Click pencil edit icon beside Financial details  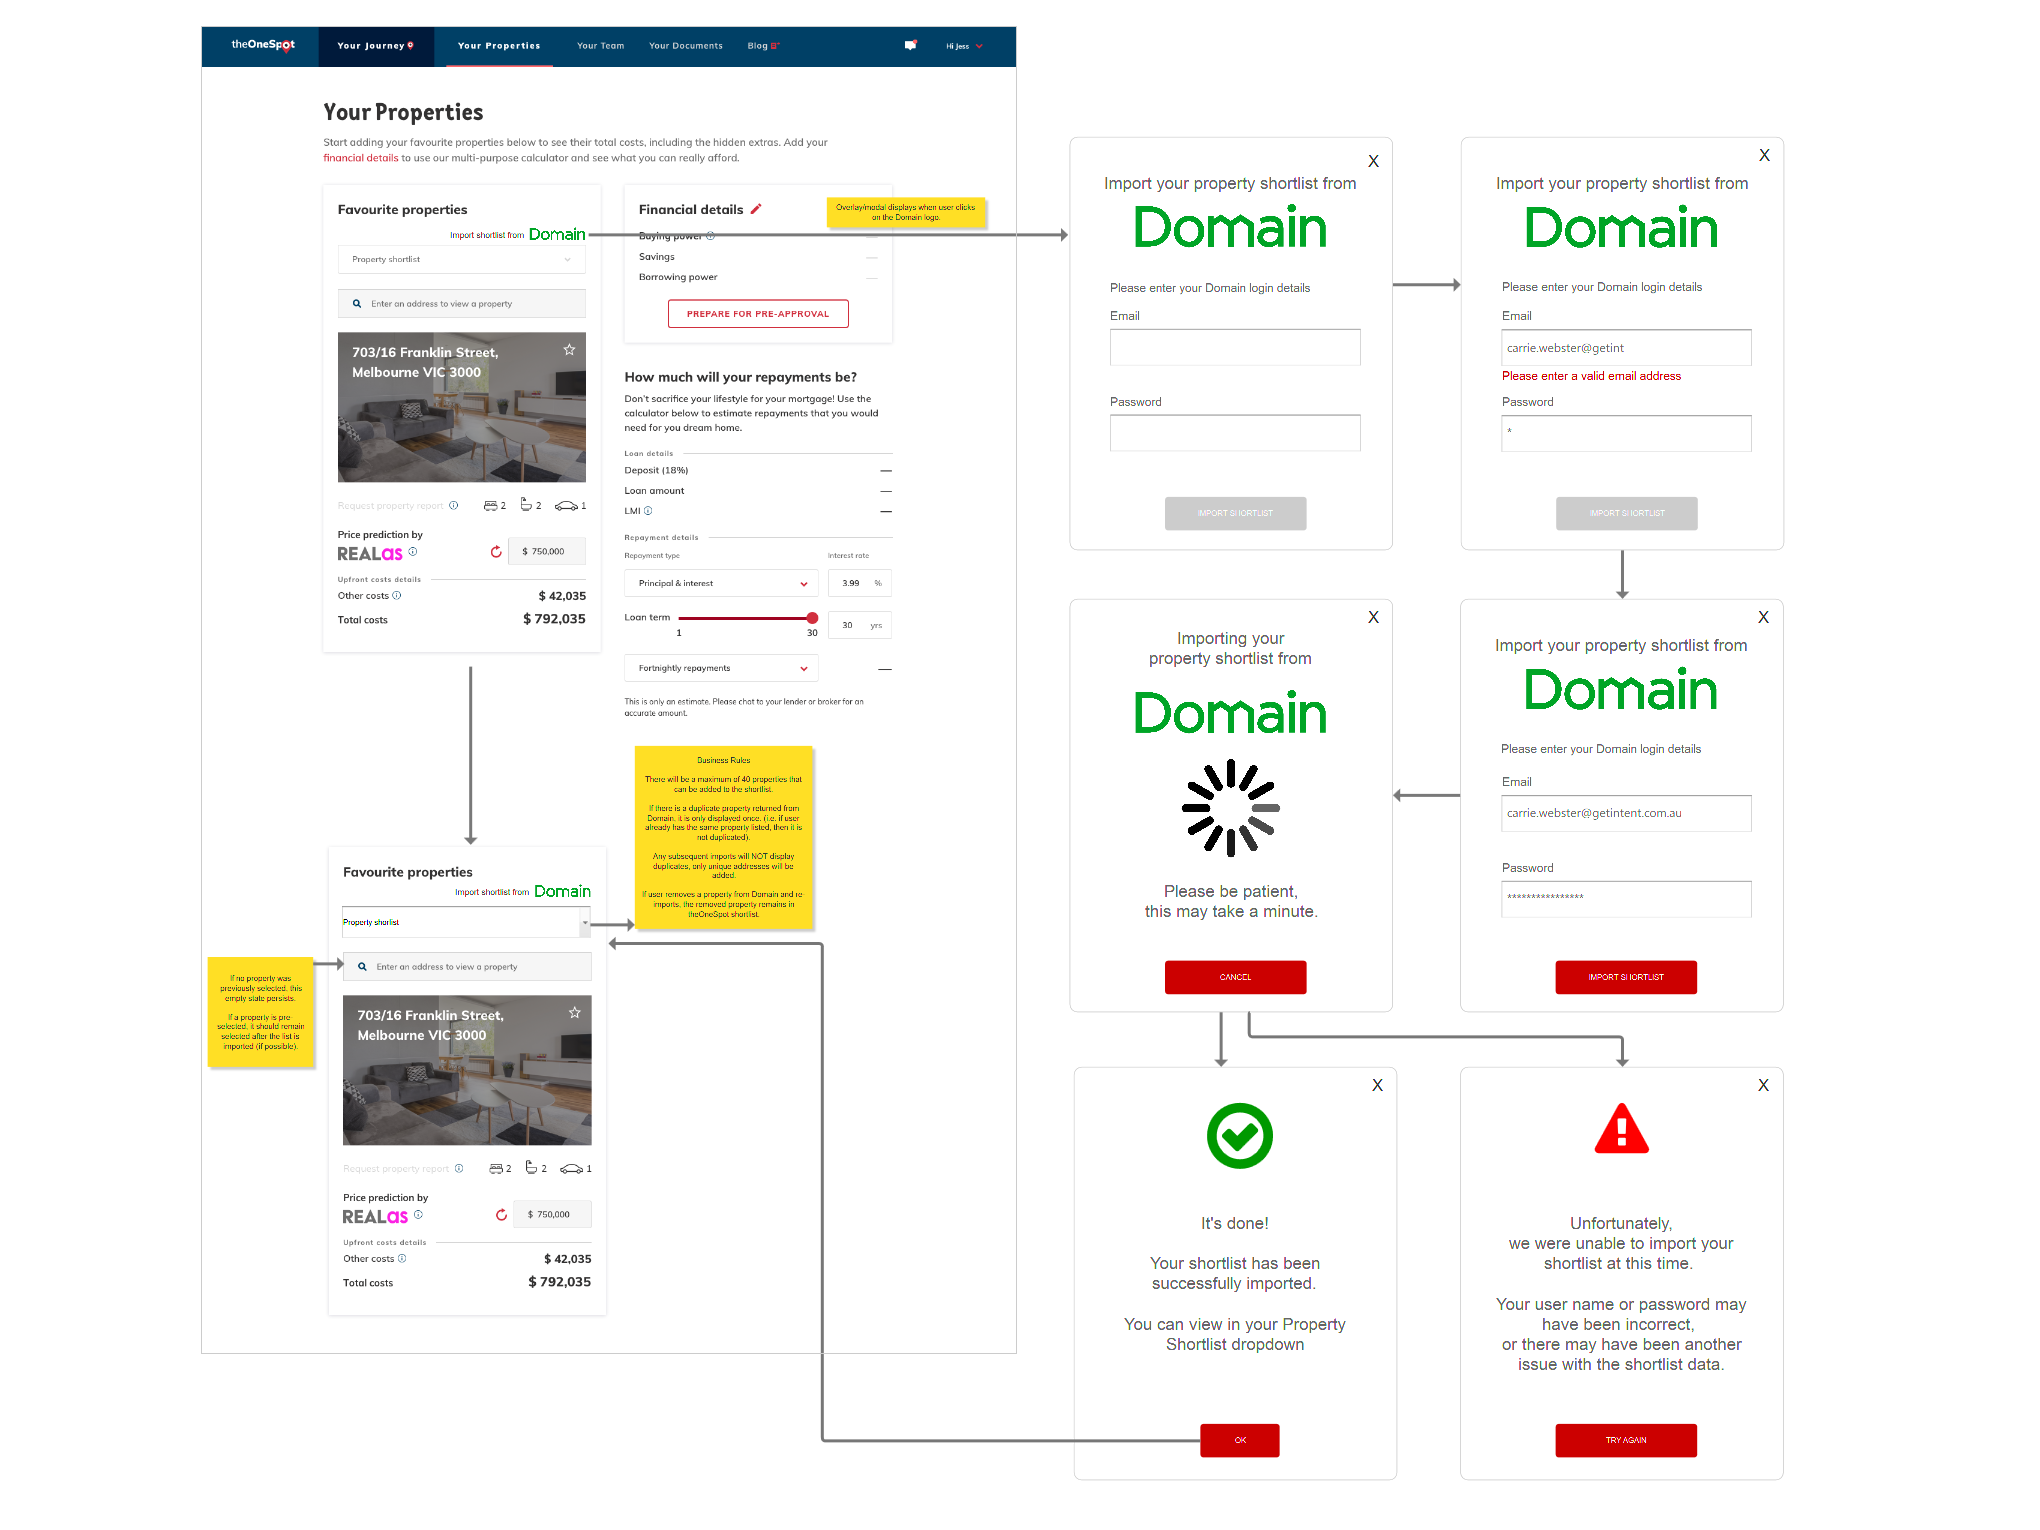click(756, 209)
